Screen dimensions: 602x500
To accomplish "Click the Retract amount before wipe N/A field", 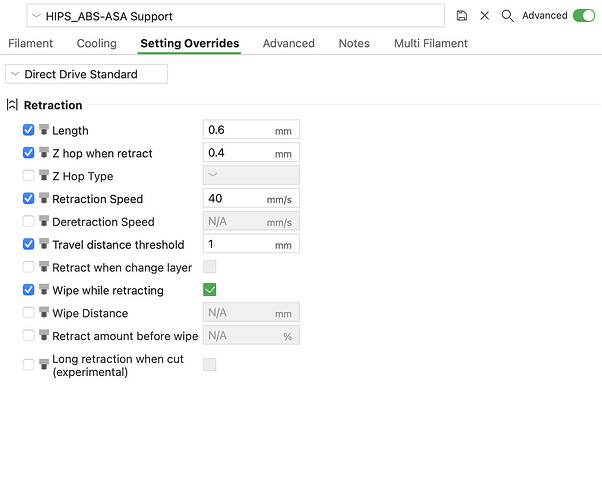I will 251,335.
